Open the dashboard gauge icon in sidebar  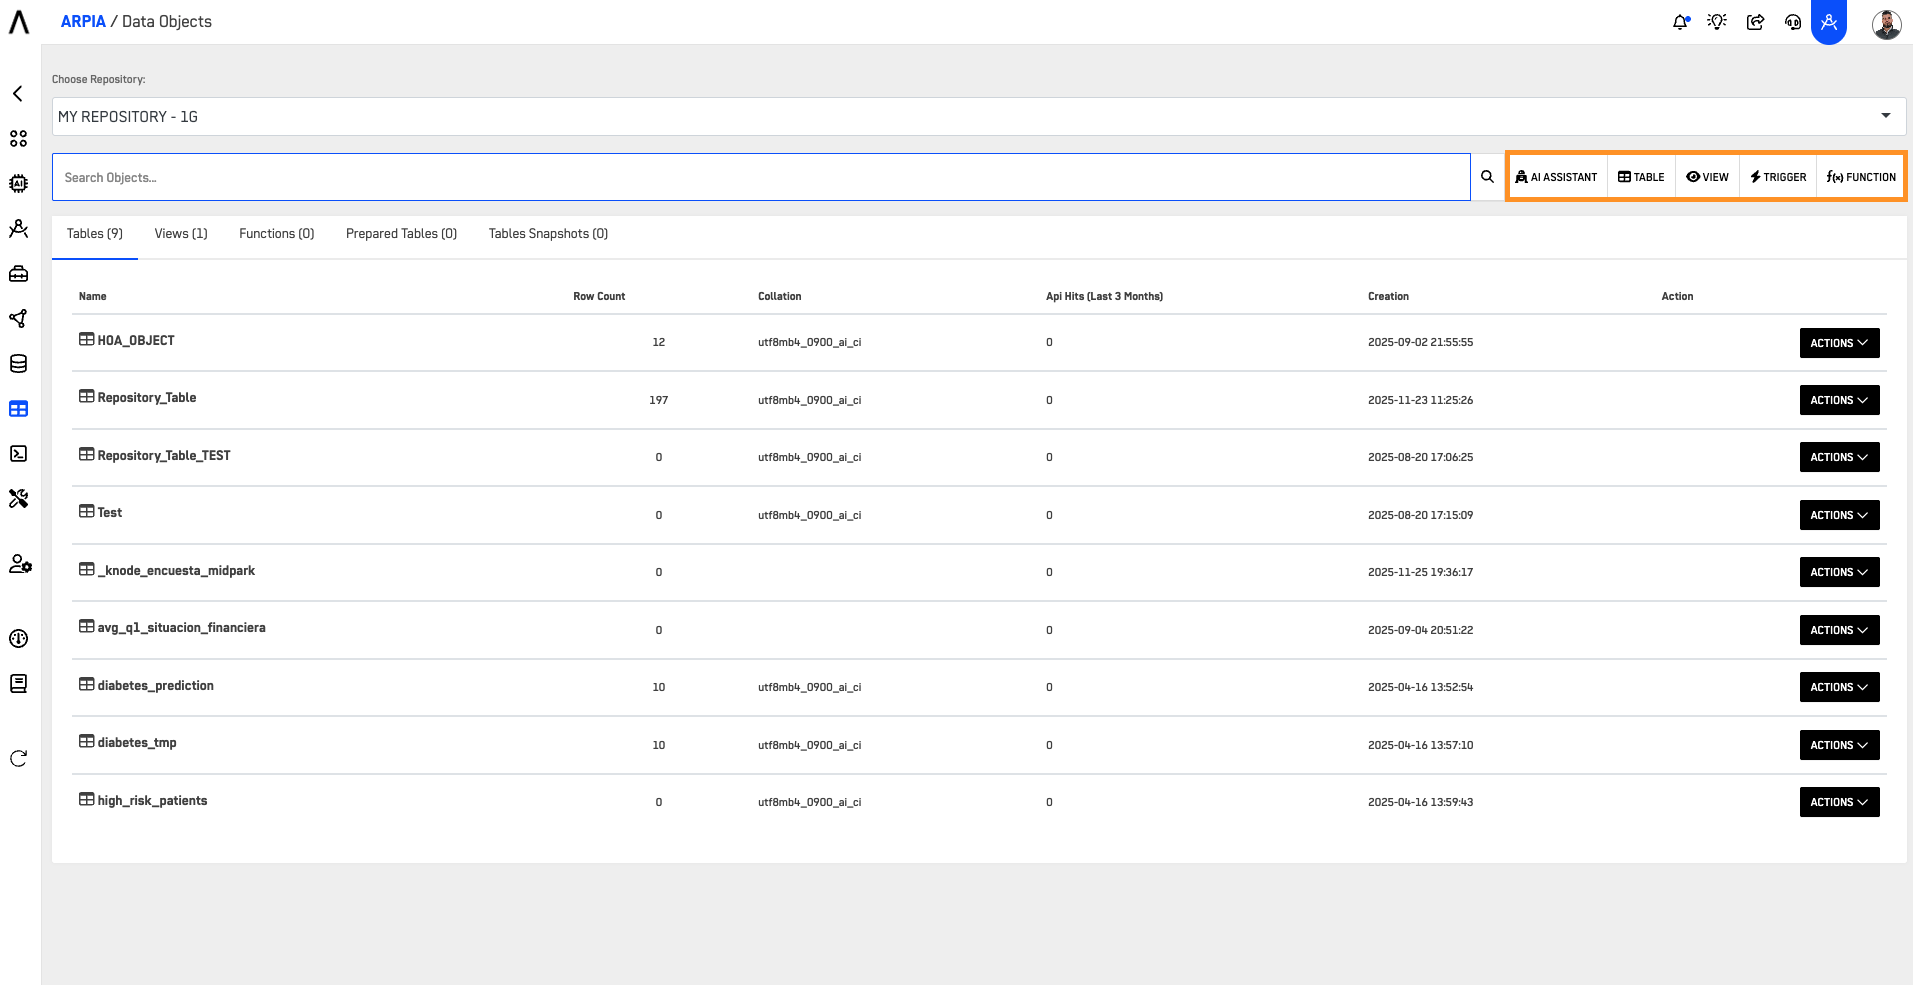coord(18,638)
